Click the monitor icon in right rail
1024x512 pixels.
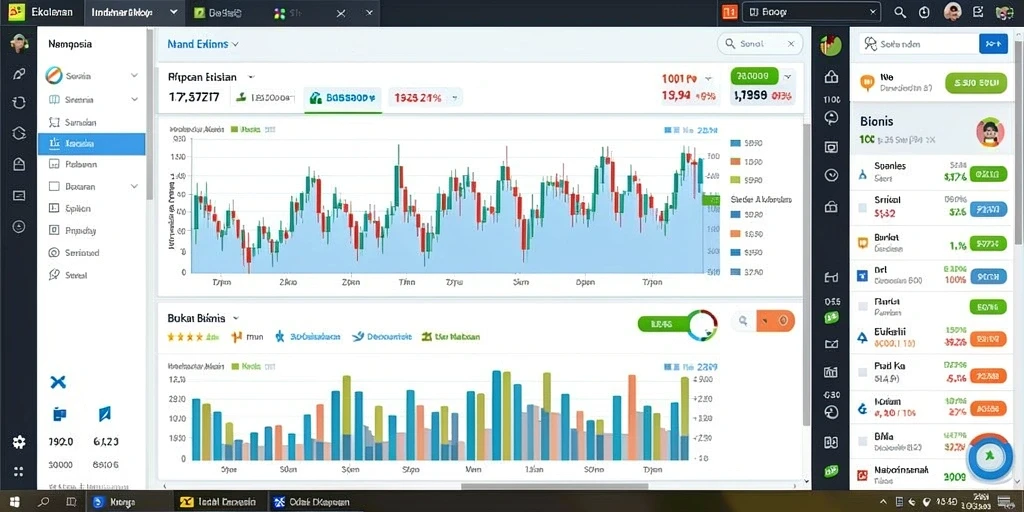point(831,147)
